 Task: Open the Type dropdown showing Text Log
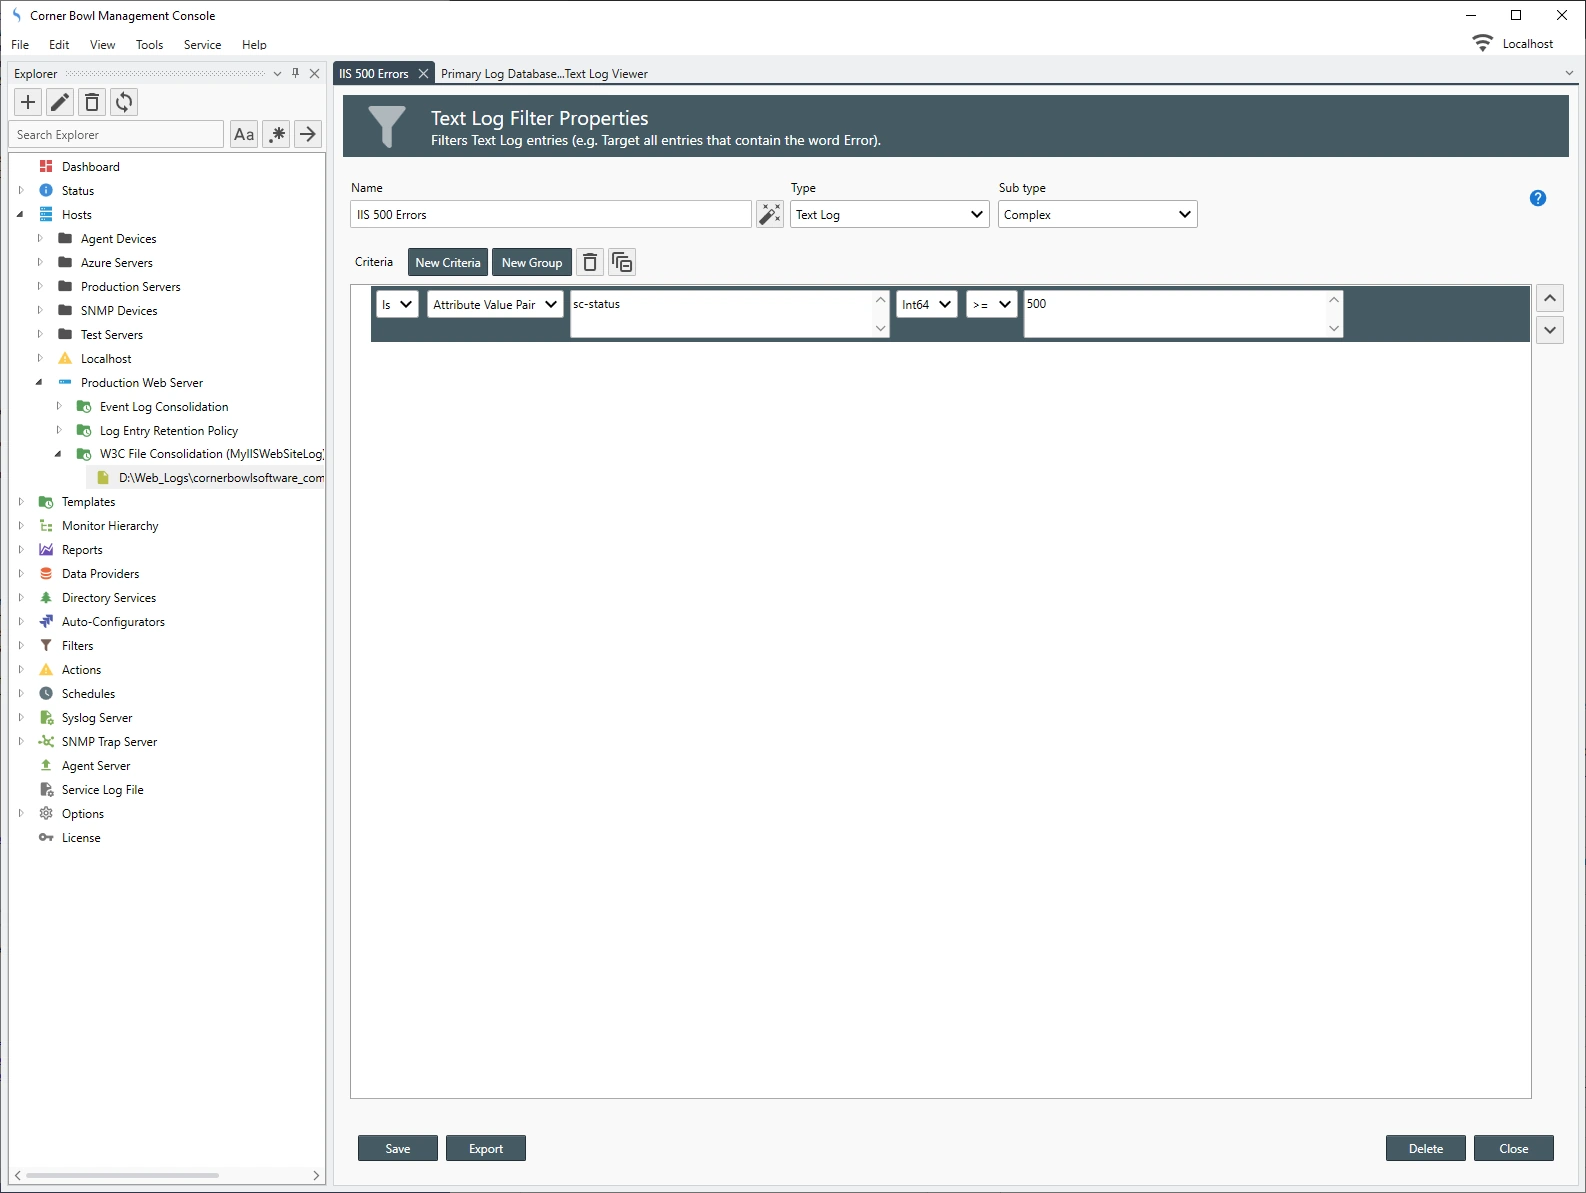point(889,215)
